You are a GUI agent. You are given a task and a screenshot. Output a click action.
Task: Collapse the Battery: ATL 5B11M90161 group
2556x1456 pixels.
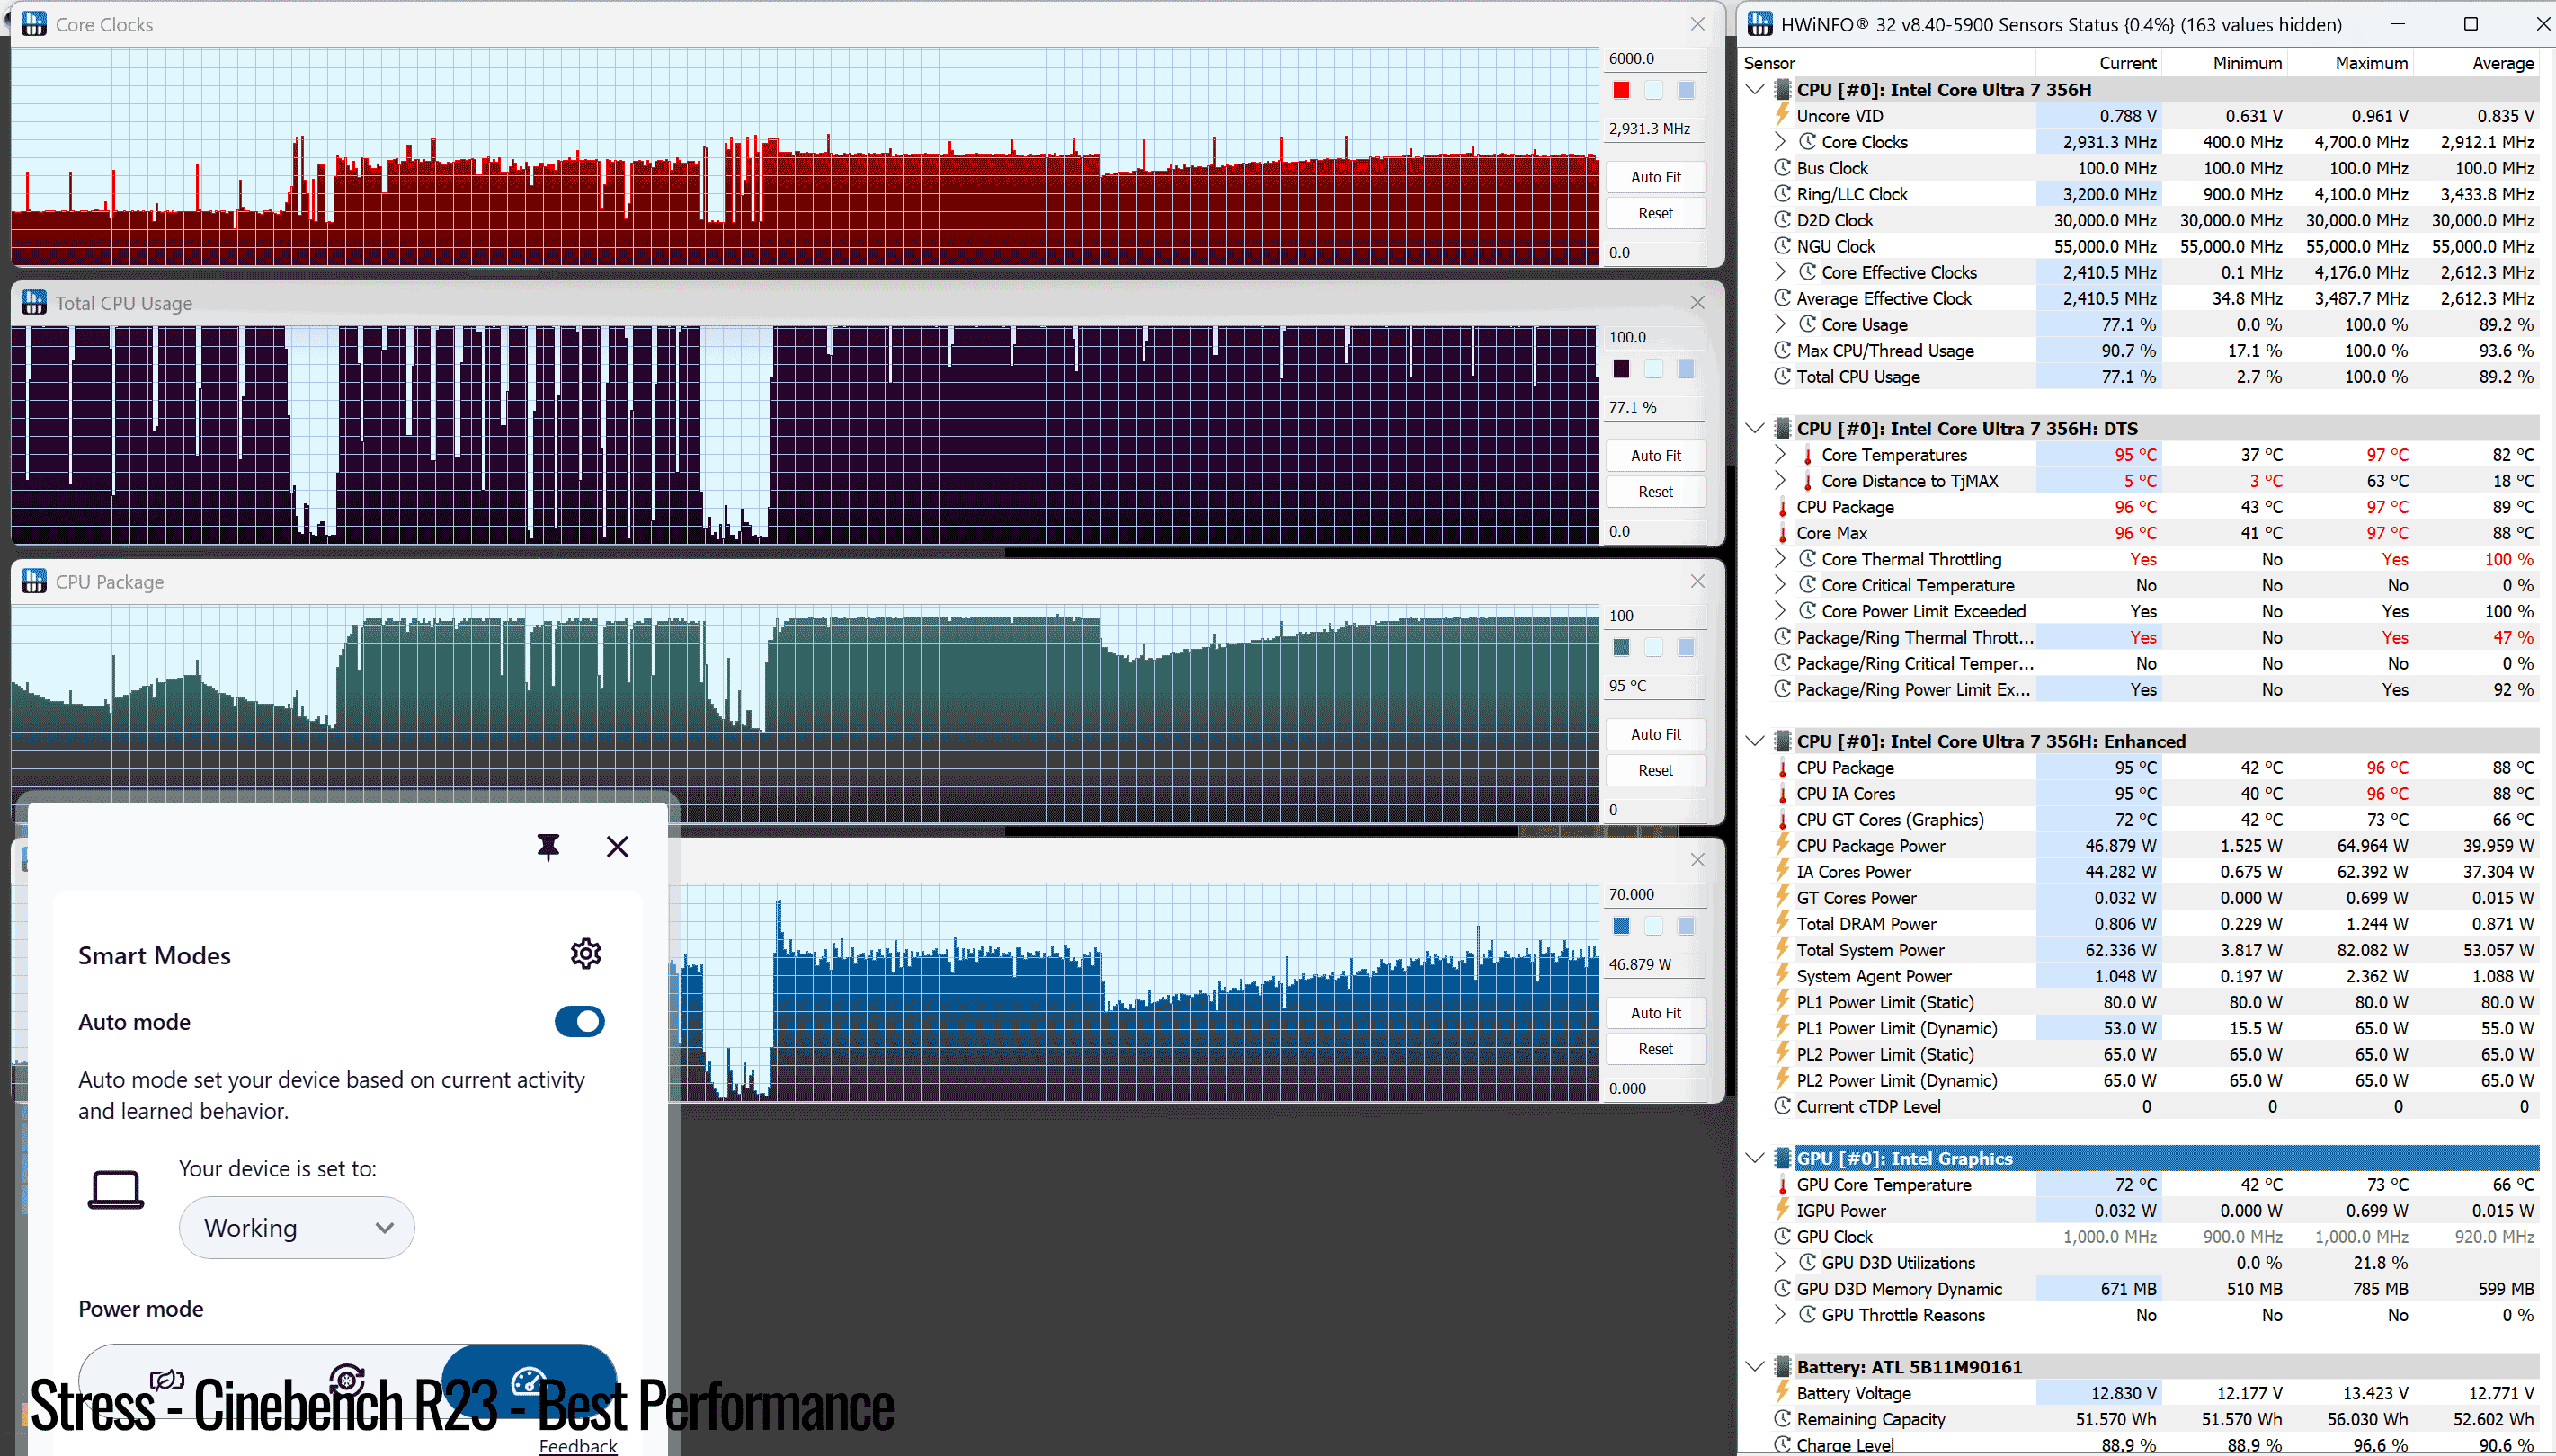1755,1367
